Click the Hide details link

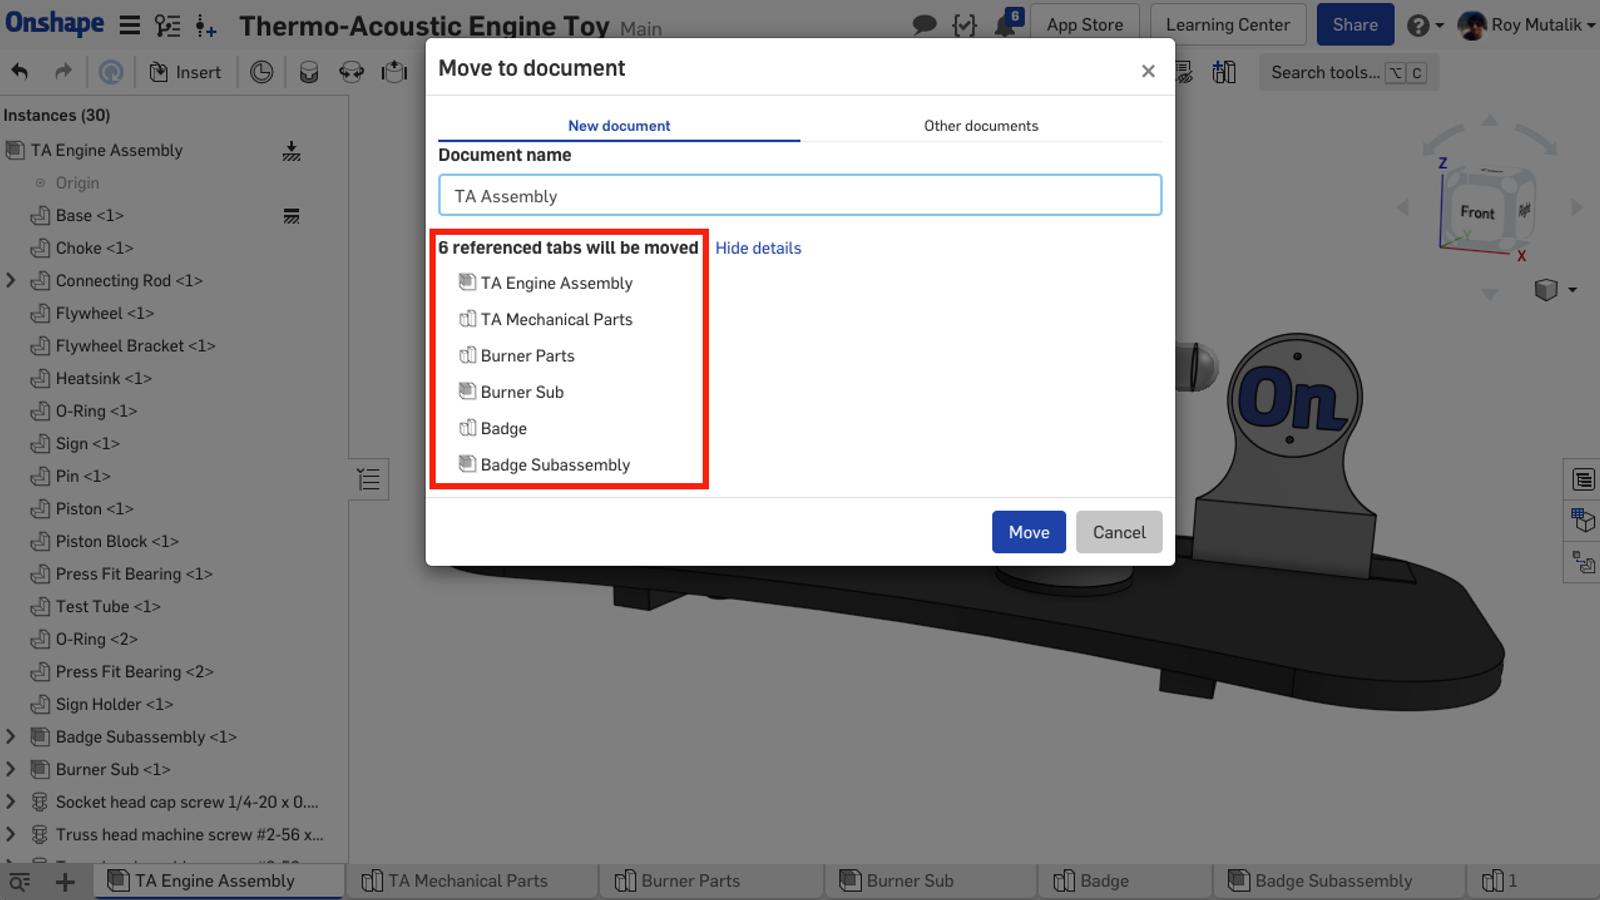(x=758, y=248)
